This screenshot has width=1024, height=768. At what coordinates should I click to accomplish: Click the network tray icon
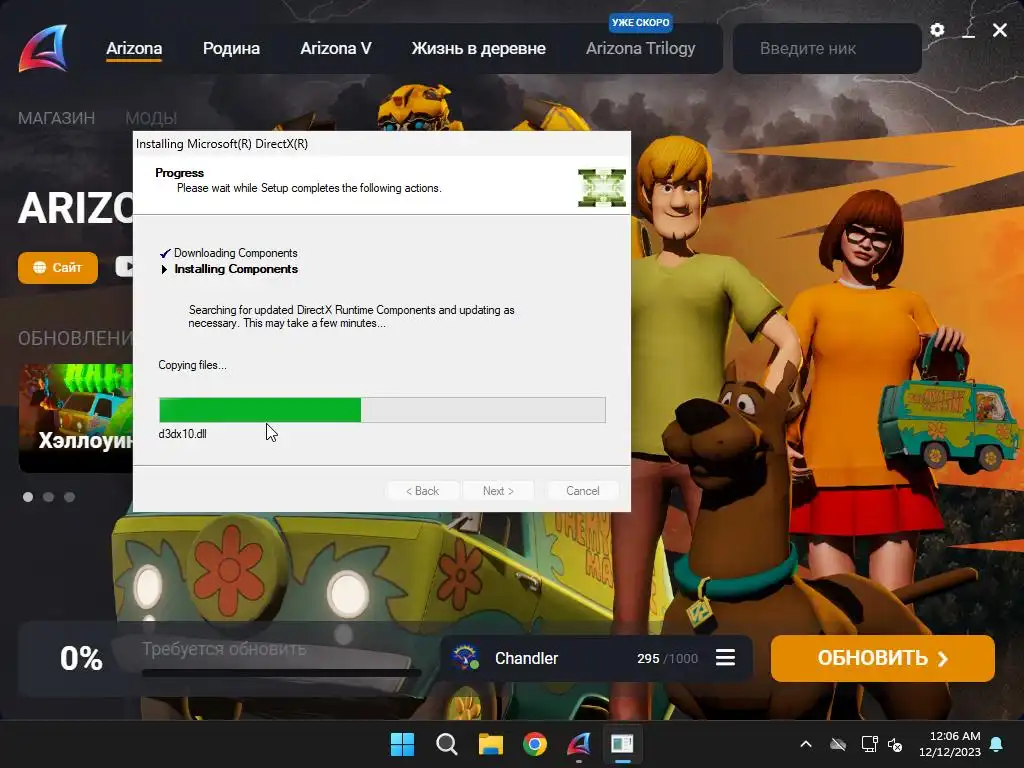[x=869, y=744]
